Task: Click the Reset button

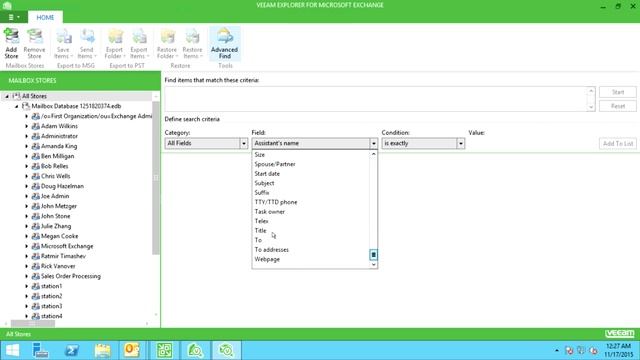Action: click(x=618, y=106)
